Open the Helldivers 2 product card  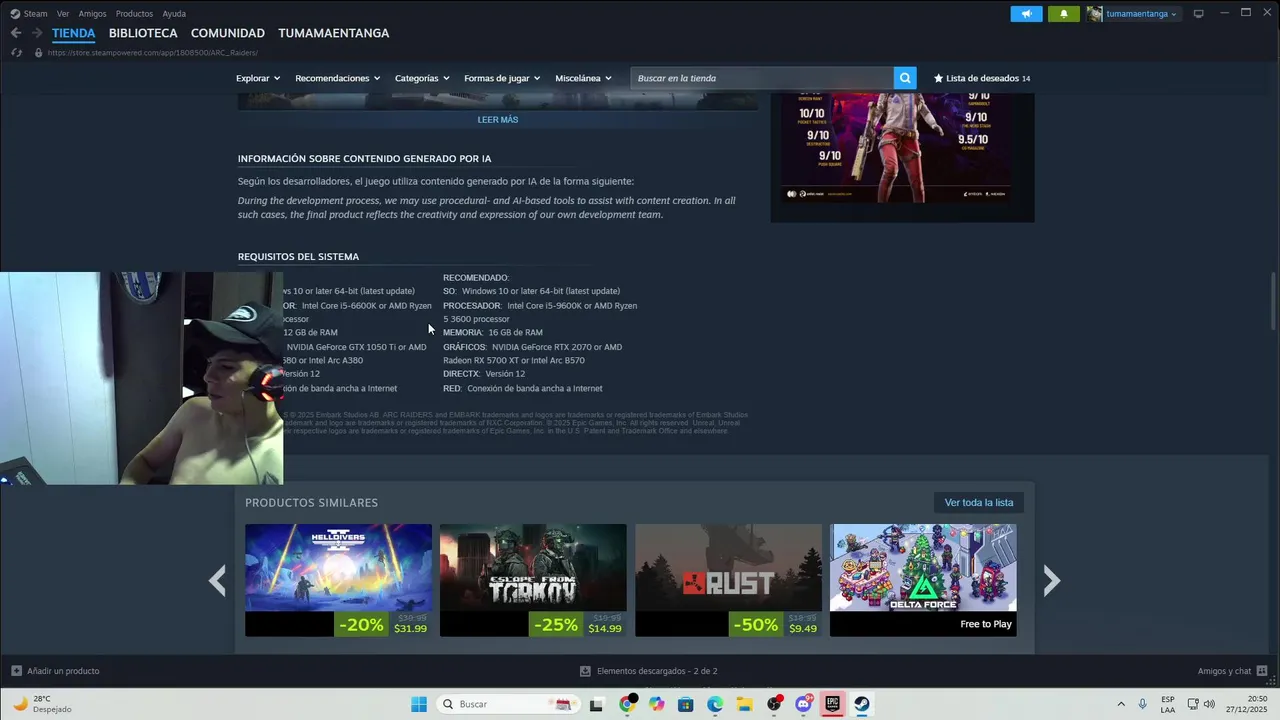pyautogui.click(x=339, y=580)
